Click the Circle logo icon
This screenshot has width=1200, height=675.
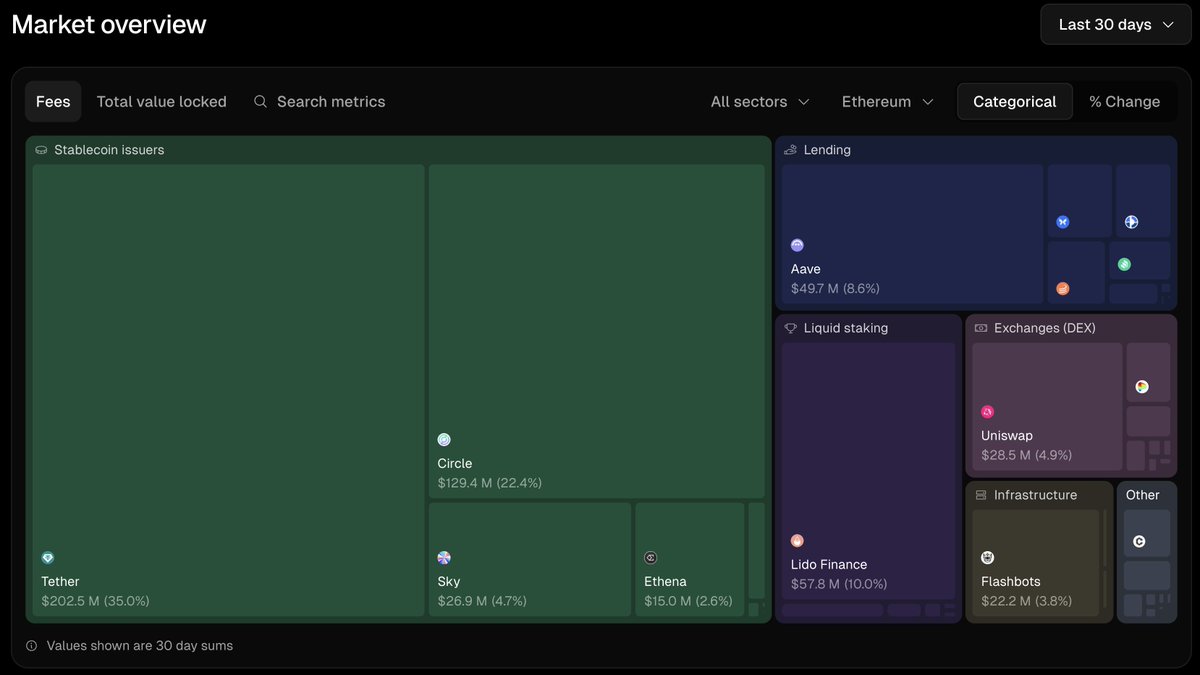click(x=444, y=440)
